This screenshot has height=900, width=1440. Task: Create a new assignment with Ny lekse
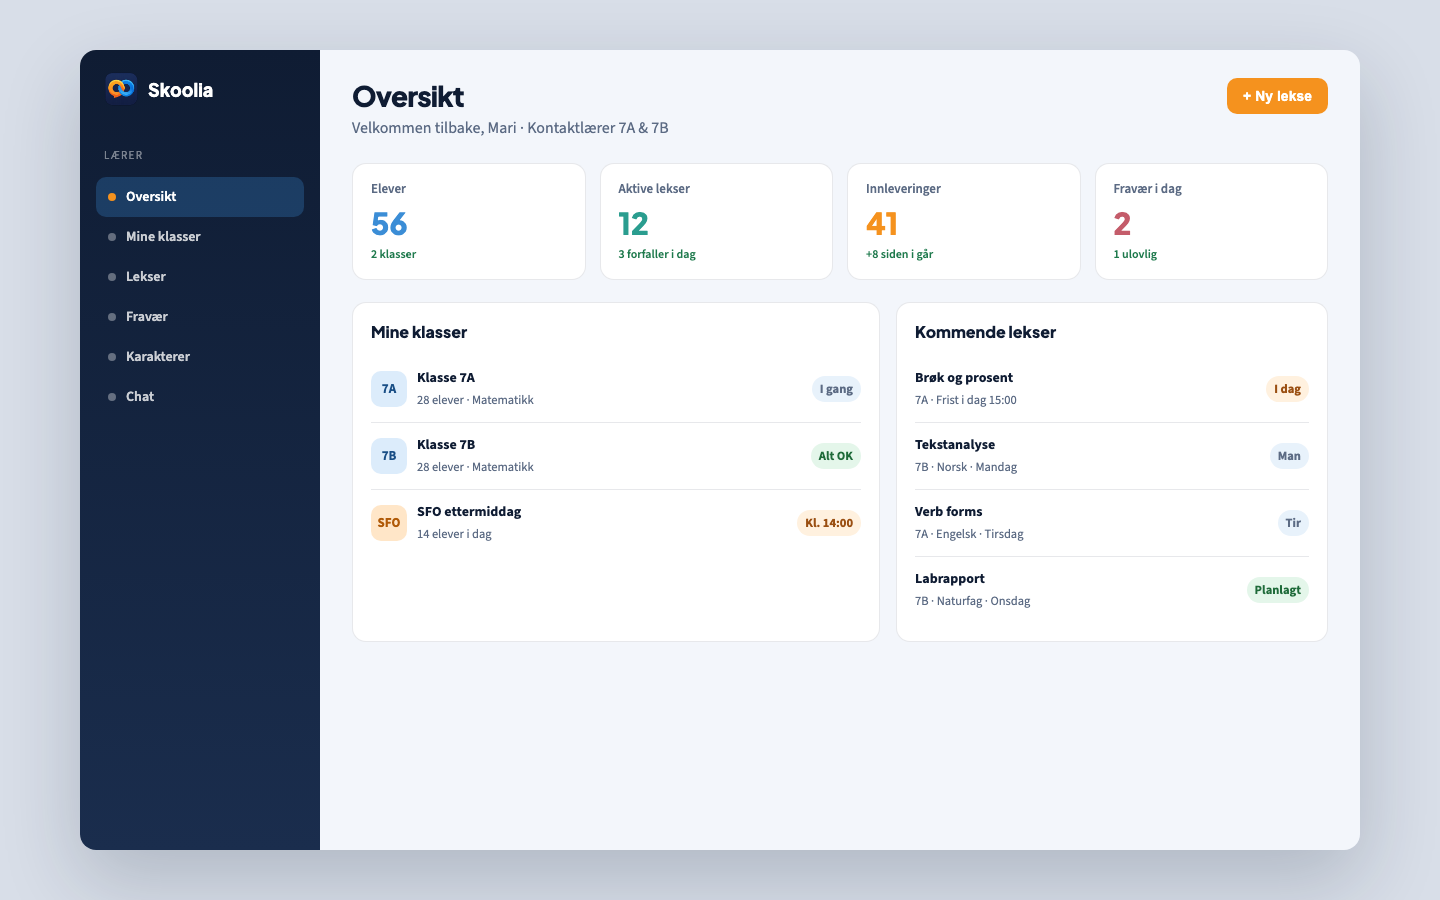pyautogui.click(x=1277, y=96)
